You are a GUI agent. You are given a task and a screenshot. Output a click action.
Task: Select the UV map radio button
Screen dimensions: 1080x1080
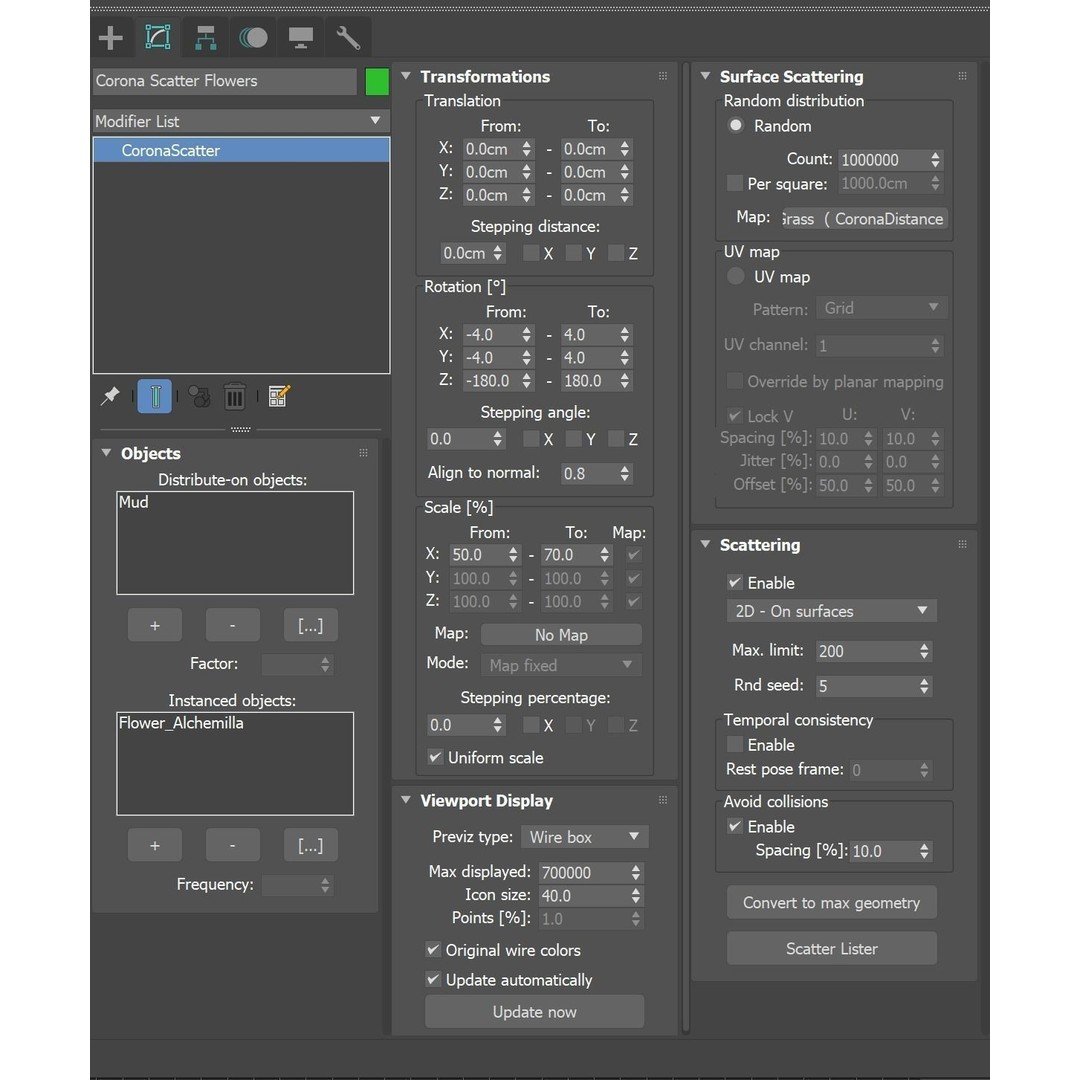coord(736,276)
